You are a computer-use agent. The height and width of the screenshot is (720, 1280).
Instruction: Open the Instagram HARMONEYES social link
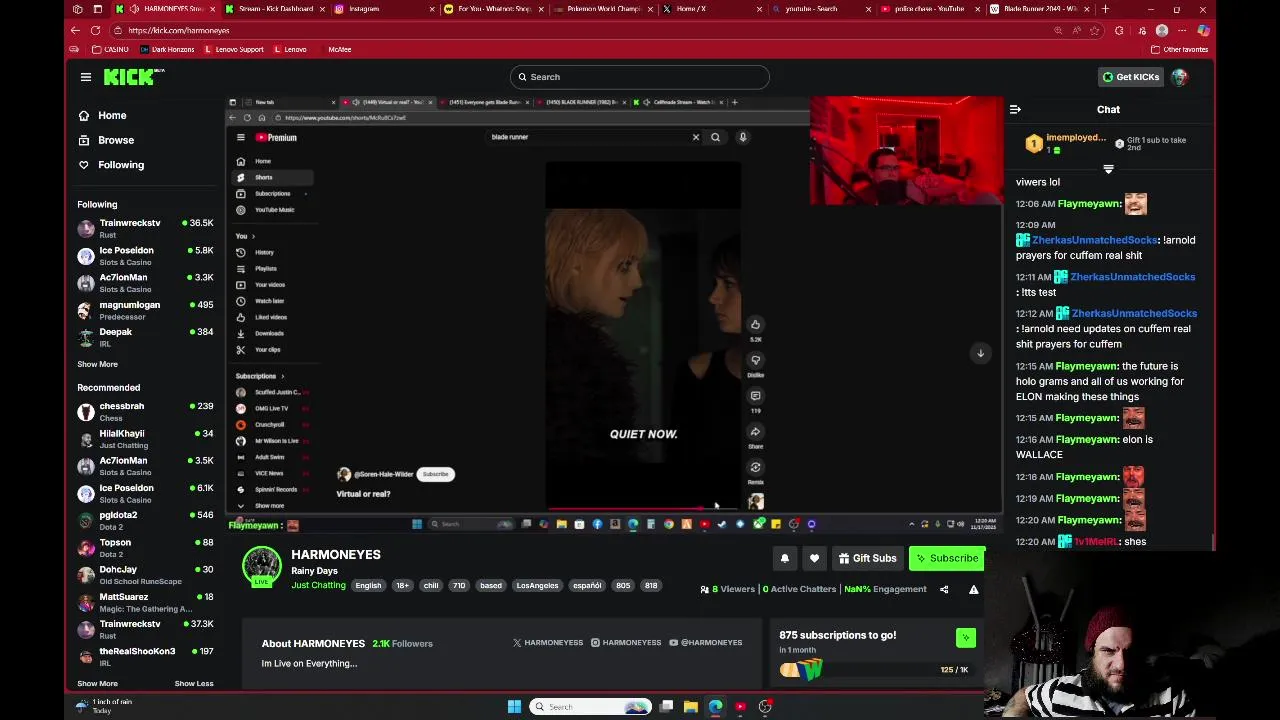tap(626, 643)
